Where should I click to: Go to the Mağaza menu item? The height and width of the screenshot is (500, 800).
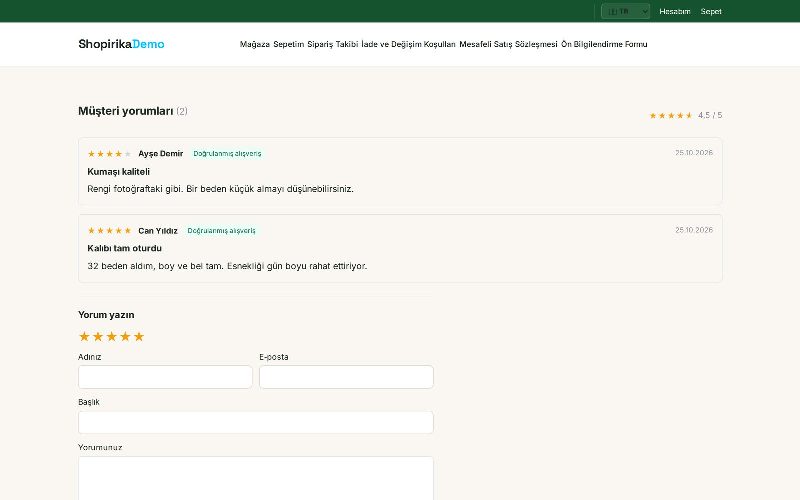pos(255,44)
